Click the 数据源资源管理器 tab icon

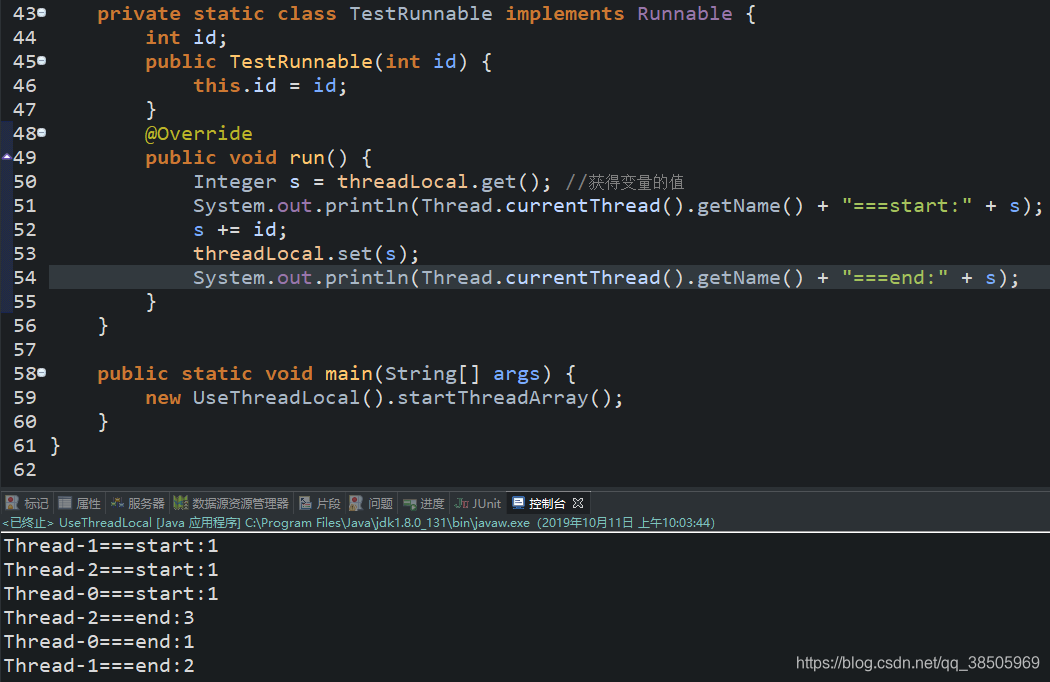(x=181, y=503)
